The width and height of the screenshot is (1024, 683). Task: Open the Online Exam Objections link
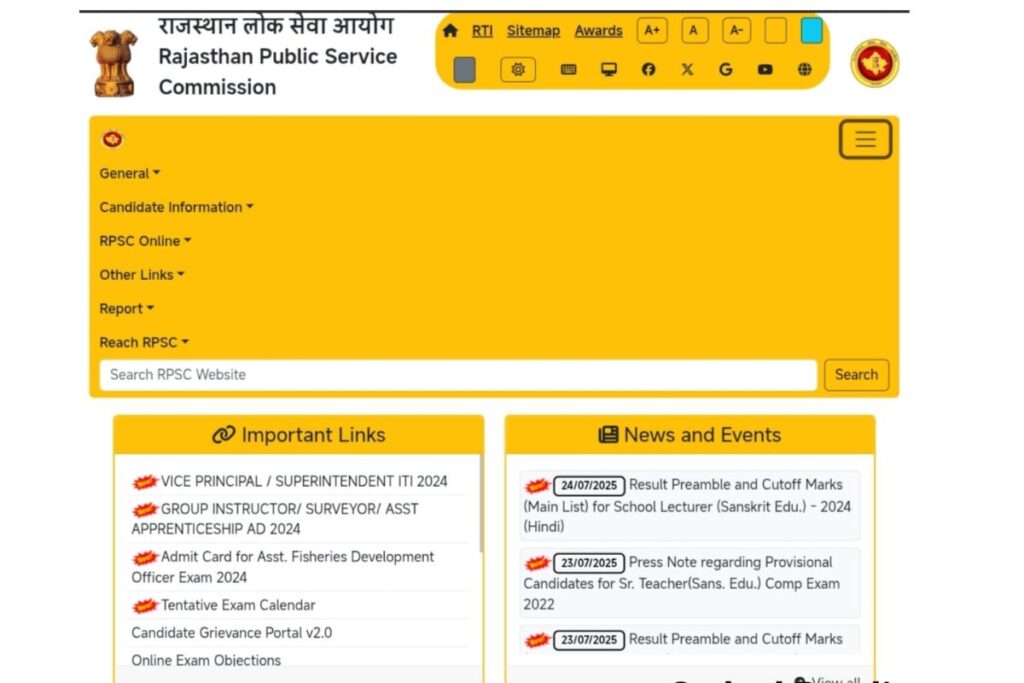(x=206, y=660)
